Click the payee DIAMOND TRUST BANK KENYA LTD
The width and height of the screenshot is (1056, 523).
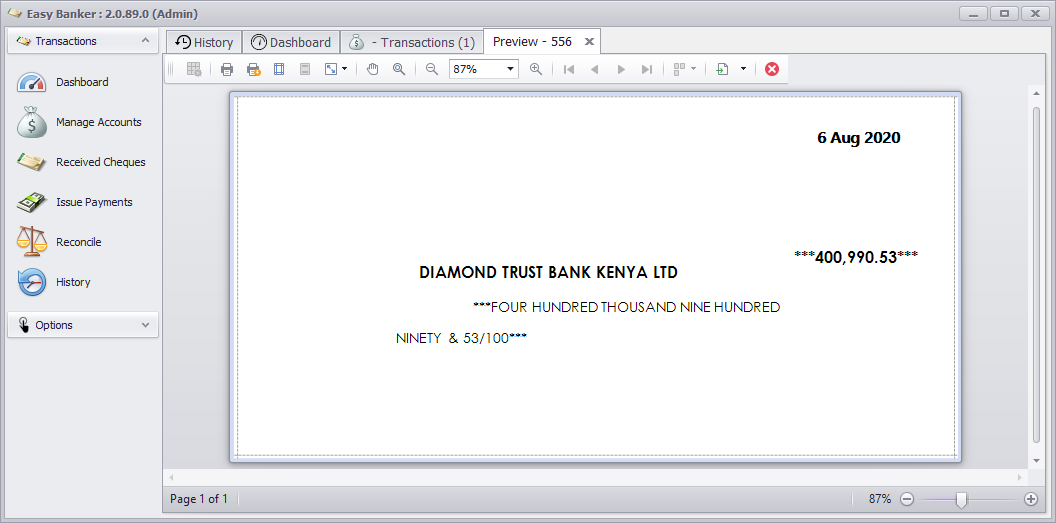click(x=548, y=273)
